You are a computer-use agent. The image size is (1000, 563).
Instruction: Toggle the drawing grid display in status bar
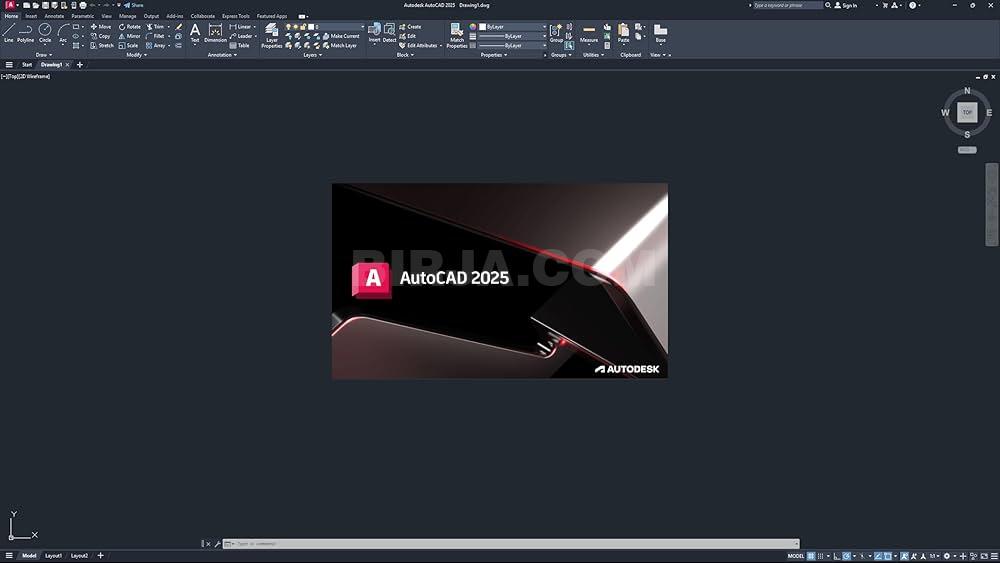tap(811, 555)
